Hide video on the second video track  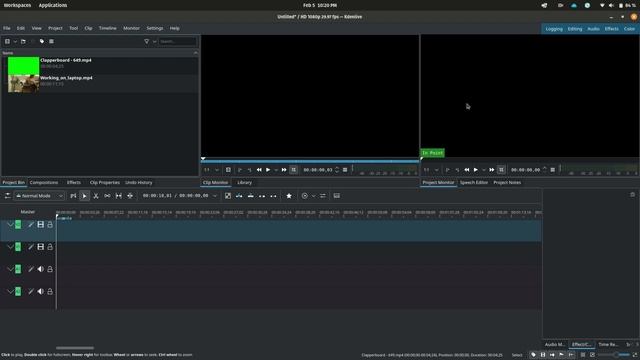point(40,247)
